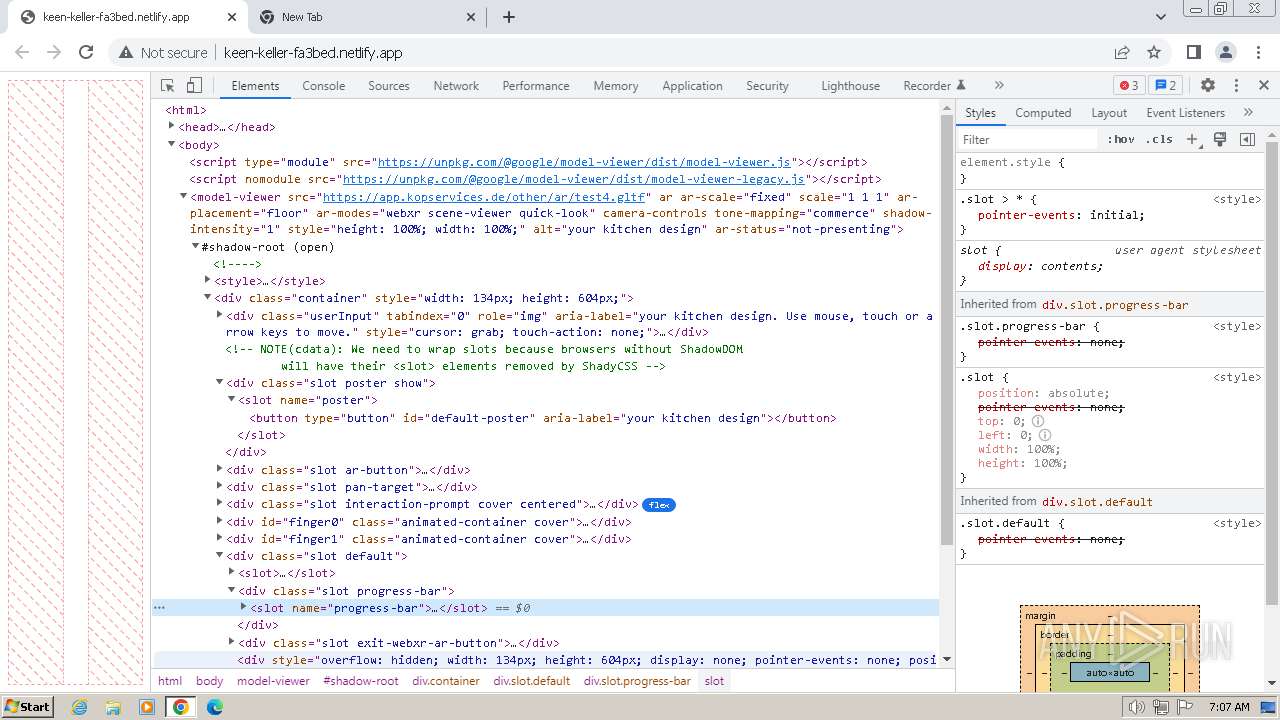
Task: Open the Event Listeners tab
Action: tap(1185, 113)
